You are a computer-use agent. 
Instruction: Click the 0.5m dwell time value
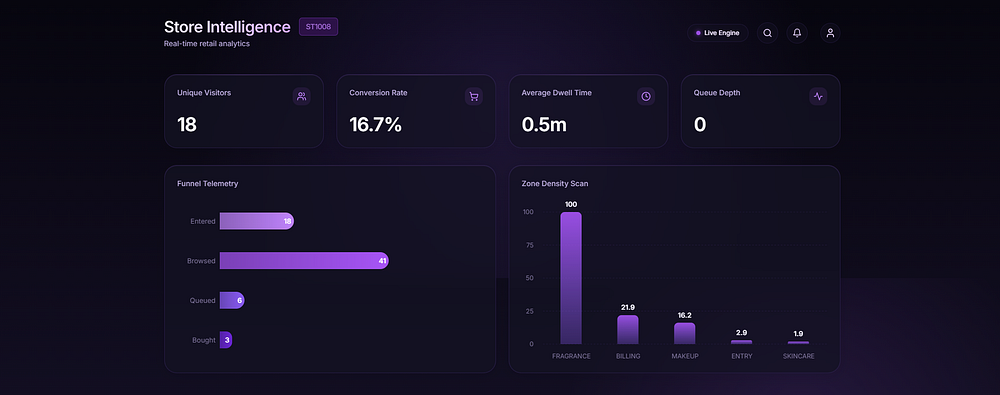[544, 124]
